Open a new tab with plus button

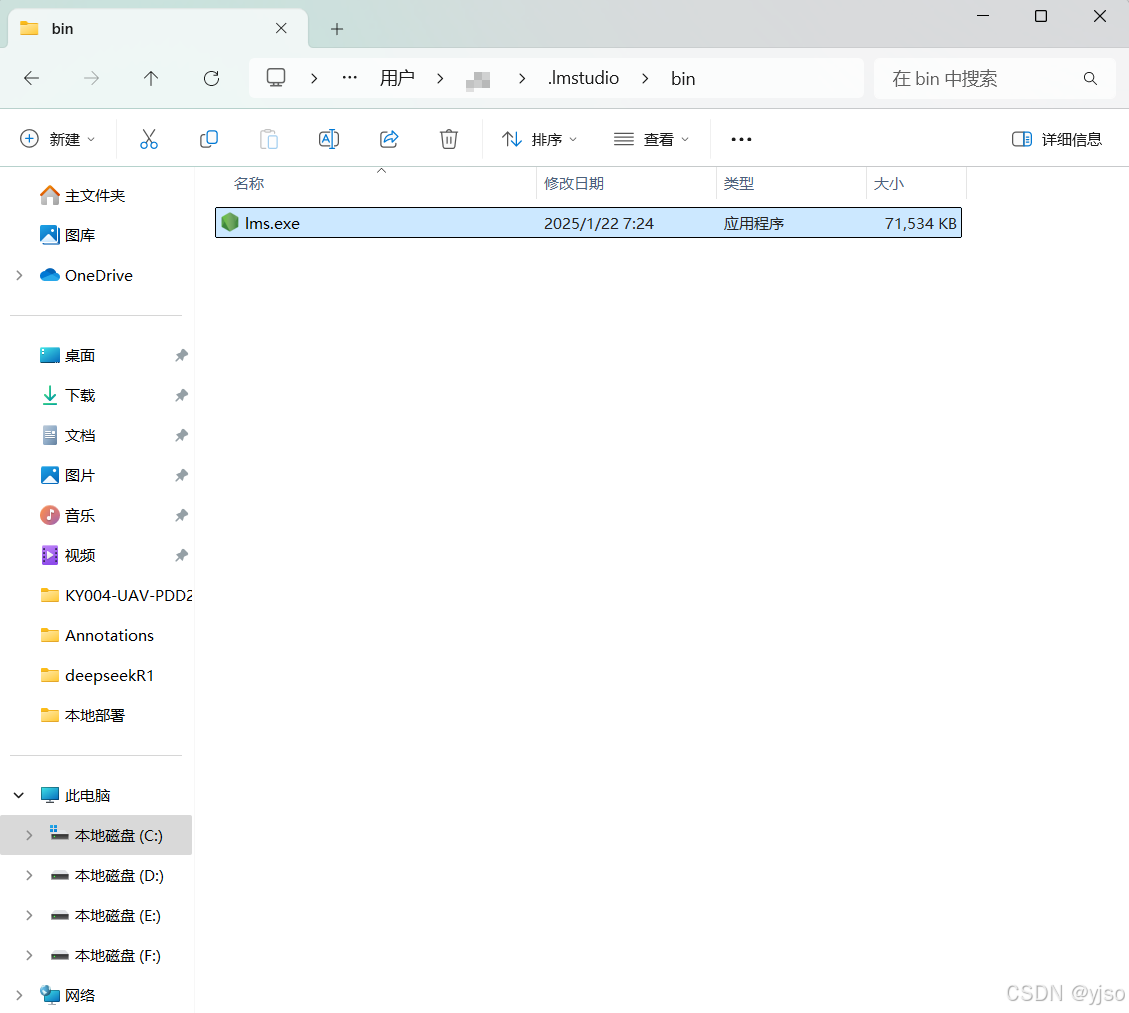(336, 29)
